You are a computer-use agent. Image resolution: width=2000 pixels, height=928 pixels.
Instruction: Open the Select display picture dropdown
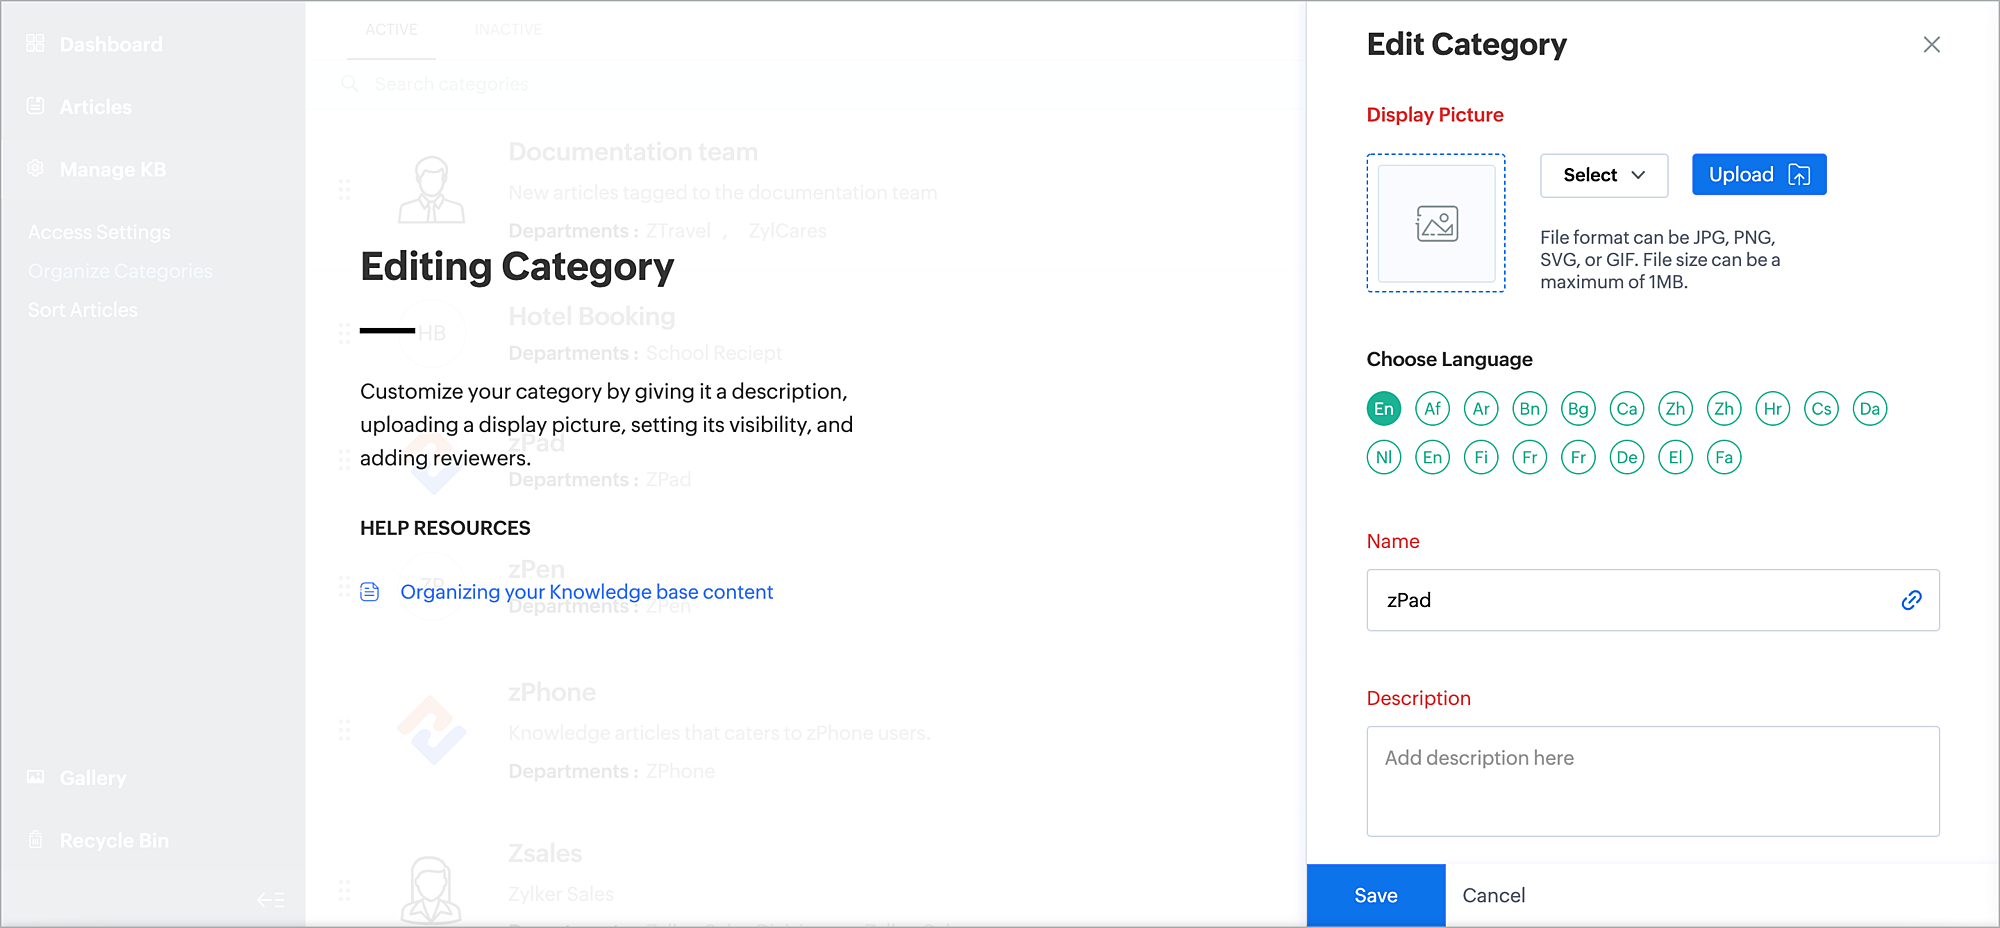(x=1603, y=175)
